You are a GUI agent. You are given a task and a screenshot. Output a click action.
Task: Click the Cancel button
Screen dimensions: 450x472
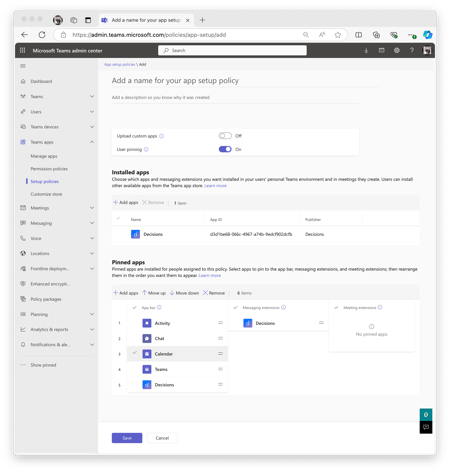tap(162, 438)
